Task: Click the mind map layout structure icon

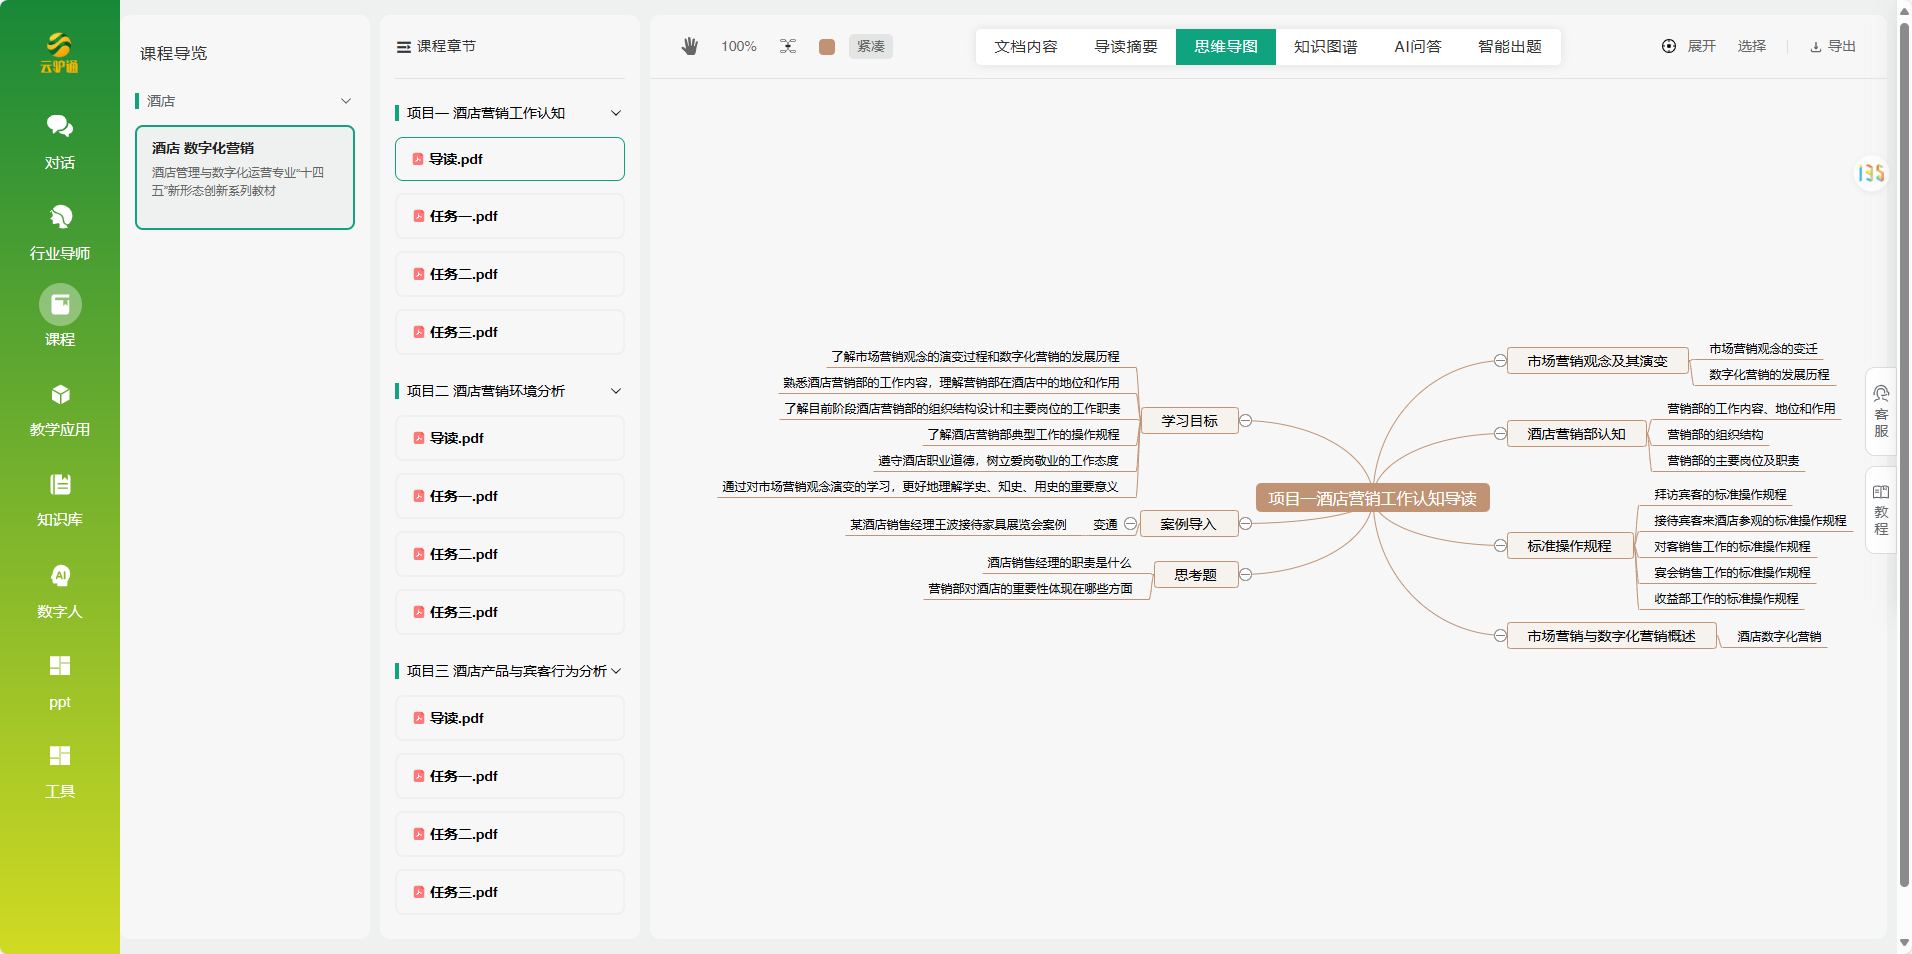Action: click(788, 47)
